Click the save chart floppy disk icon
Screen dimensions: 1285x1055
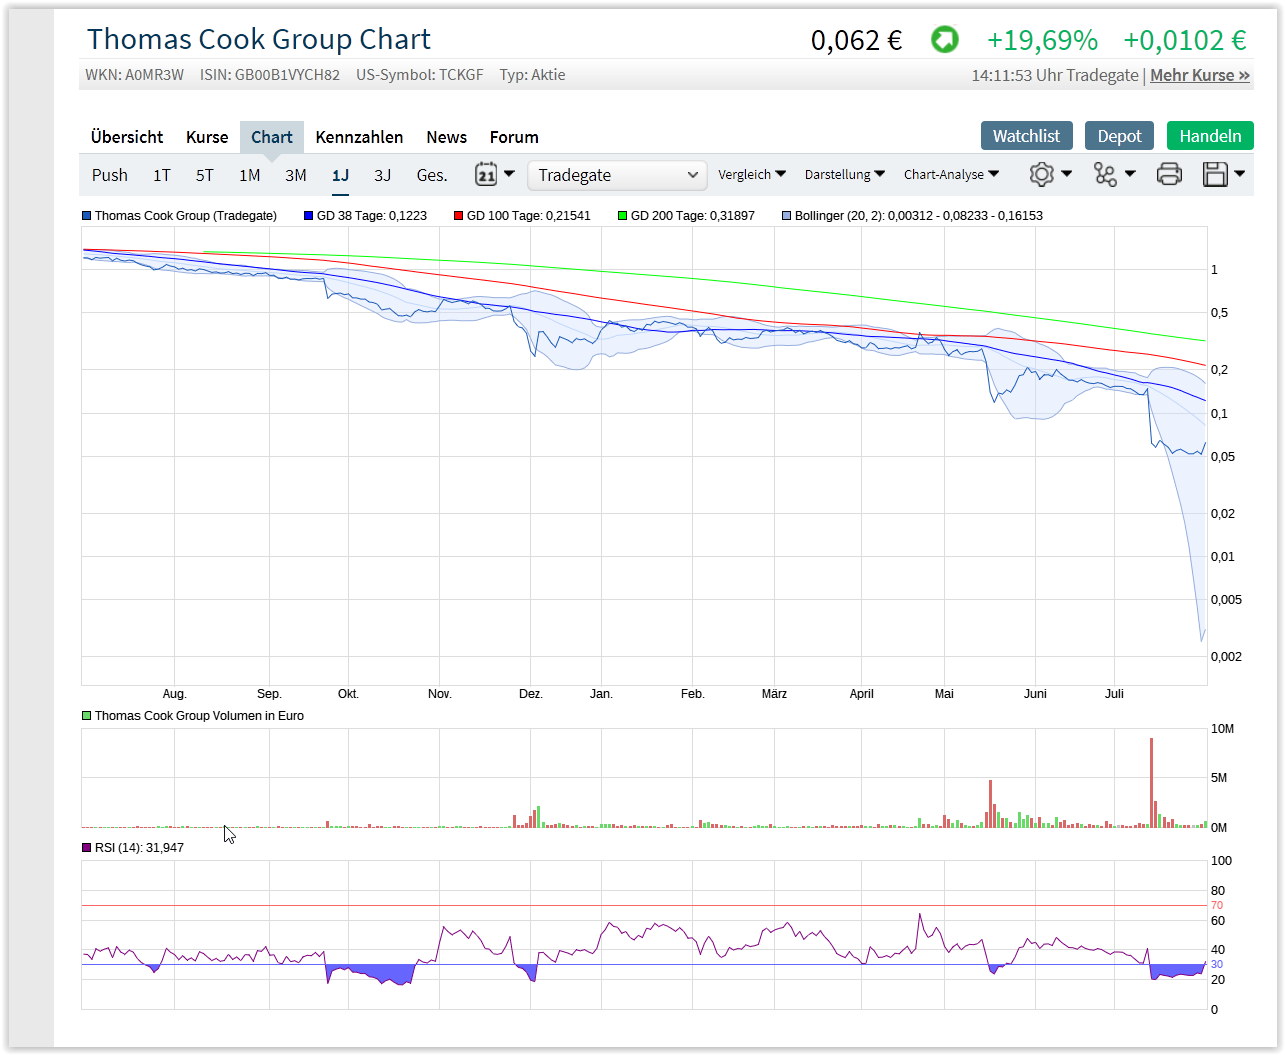[1217, 174]
